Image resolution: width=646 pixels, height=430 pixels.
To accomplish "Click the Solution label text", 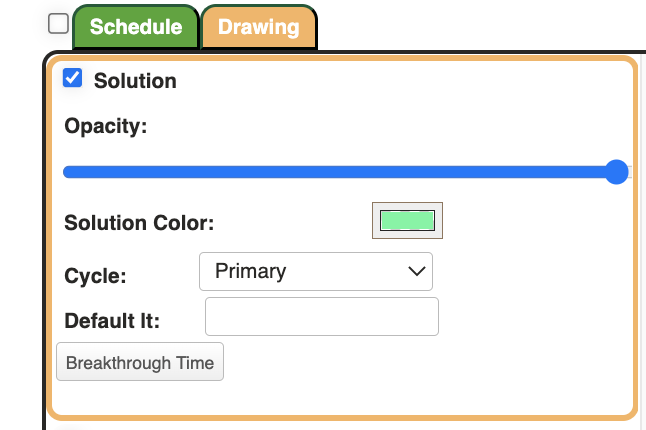I will coord(135,81).
